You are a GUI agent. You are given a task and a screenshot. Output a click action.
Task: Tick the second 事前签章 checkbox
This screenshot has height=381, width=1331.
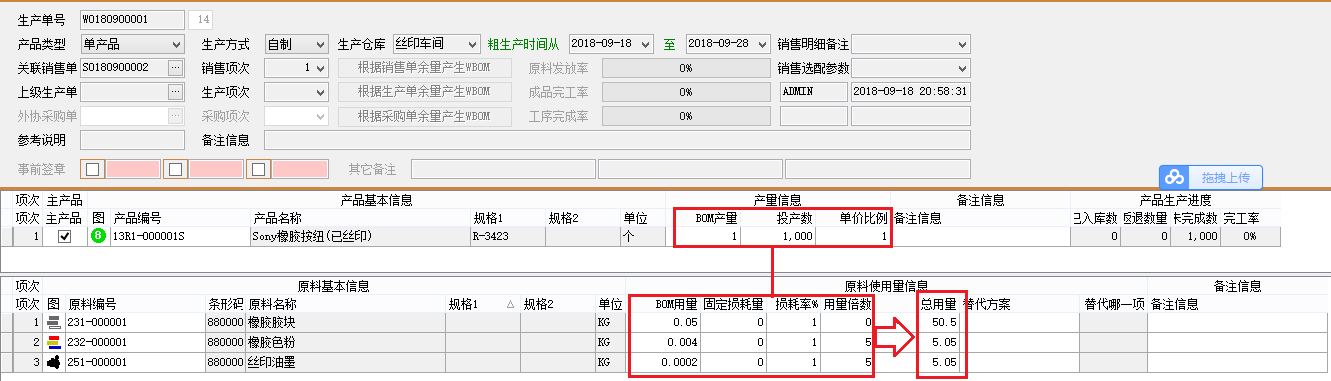pyautogui.click(x=175, y=169)
